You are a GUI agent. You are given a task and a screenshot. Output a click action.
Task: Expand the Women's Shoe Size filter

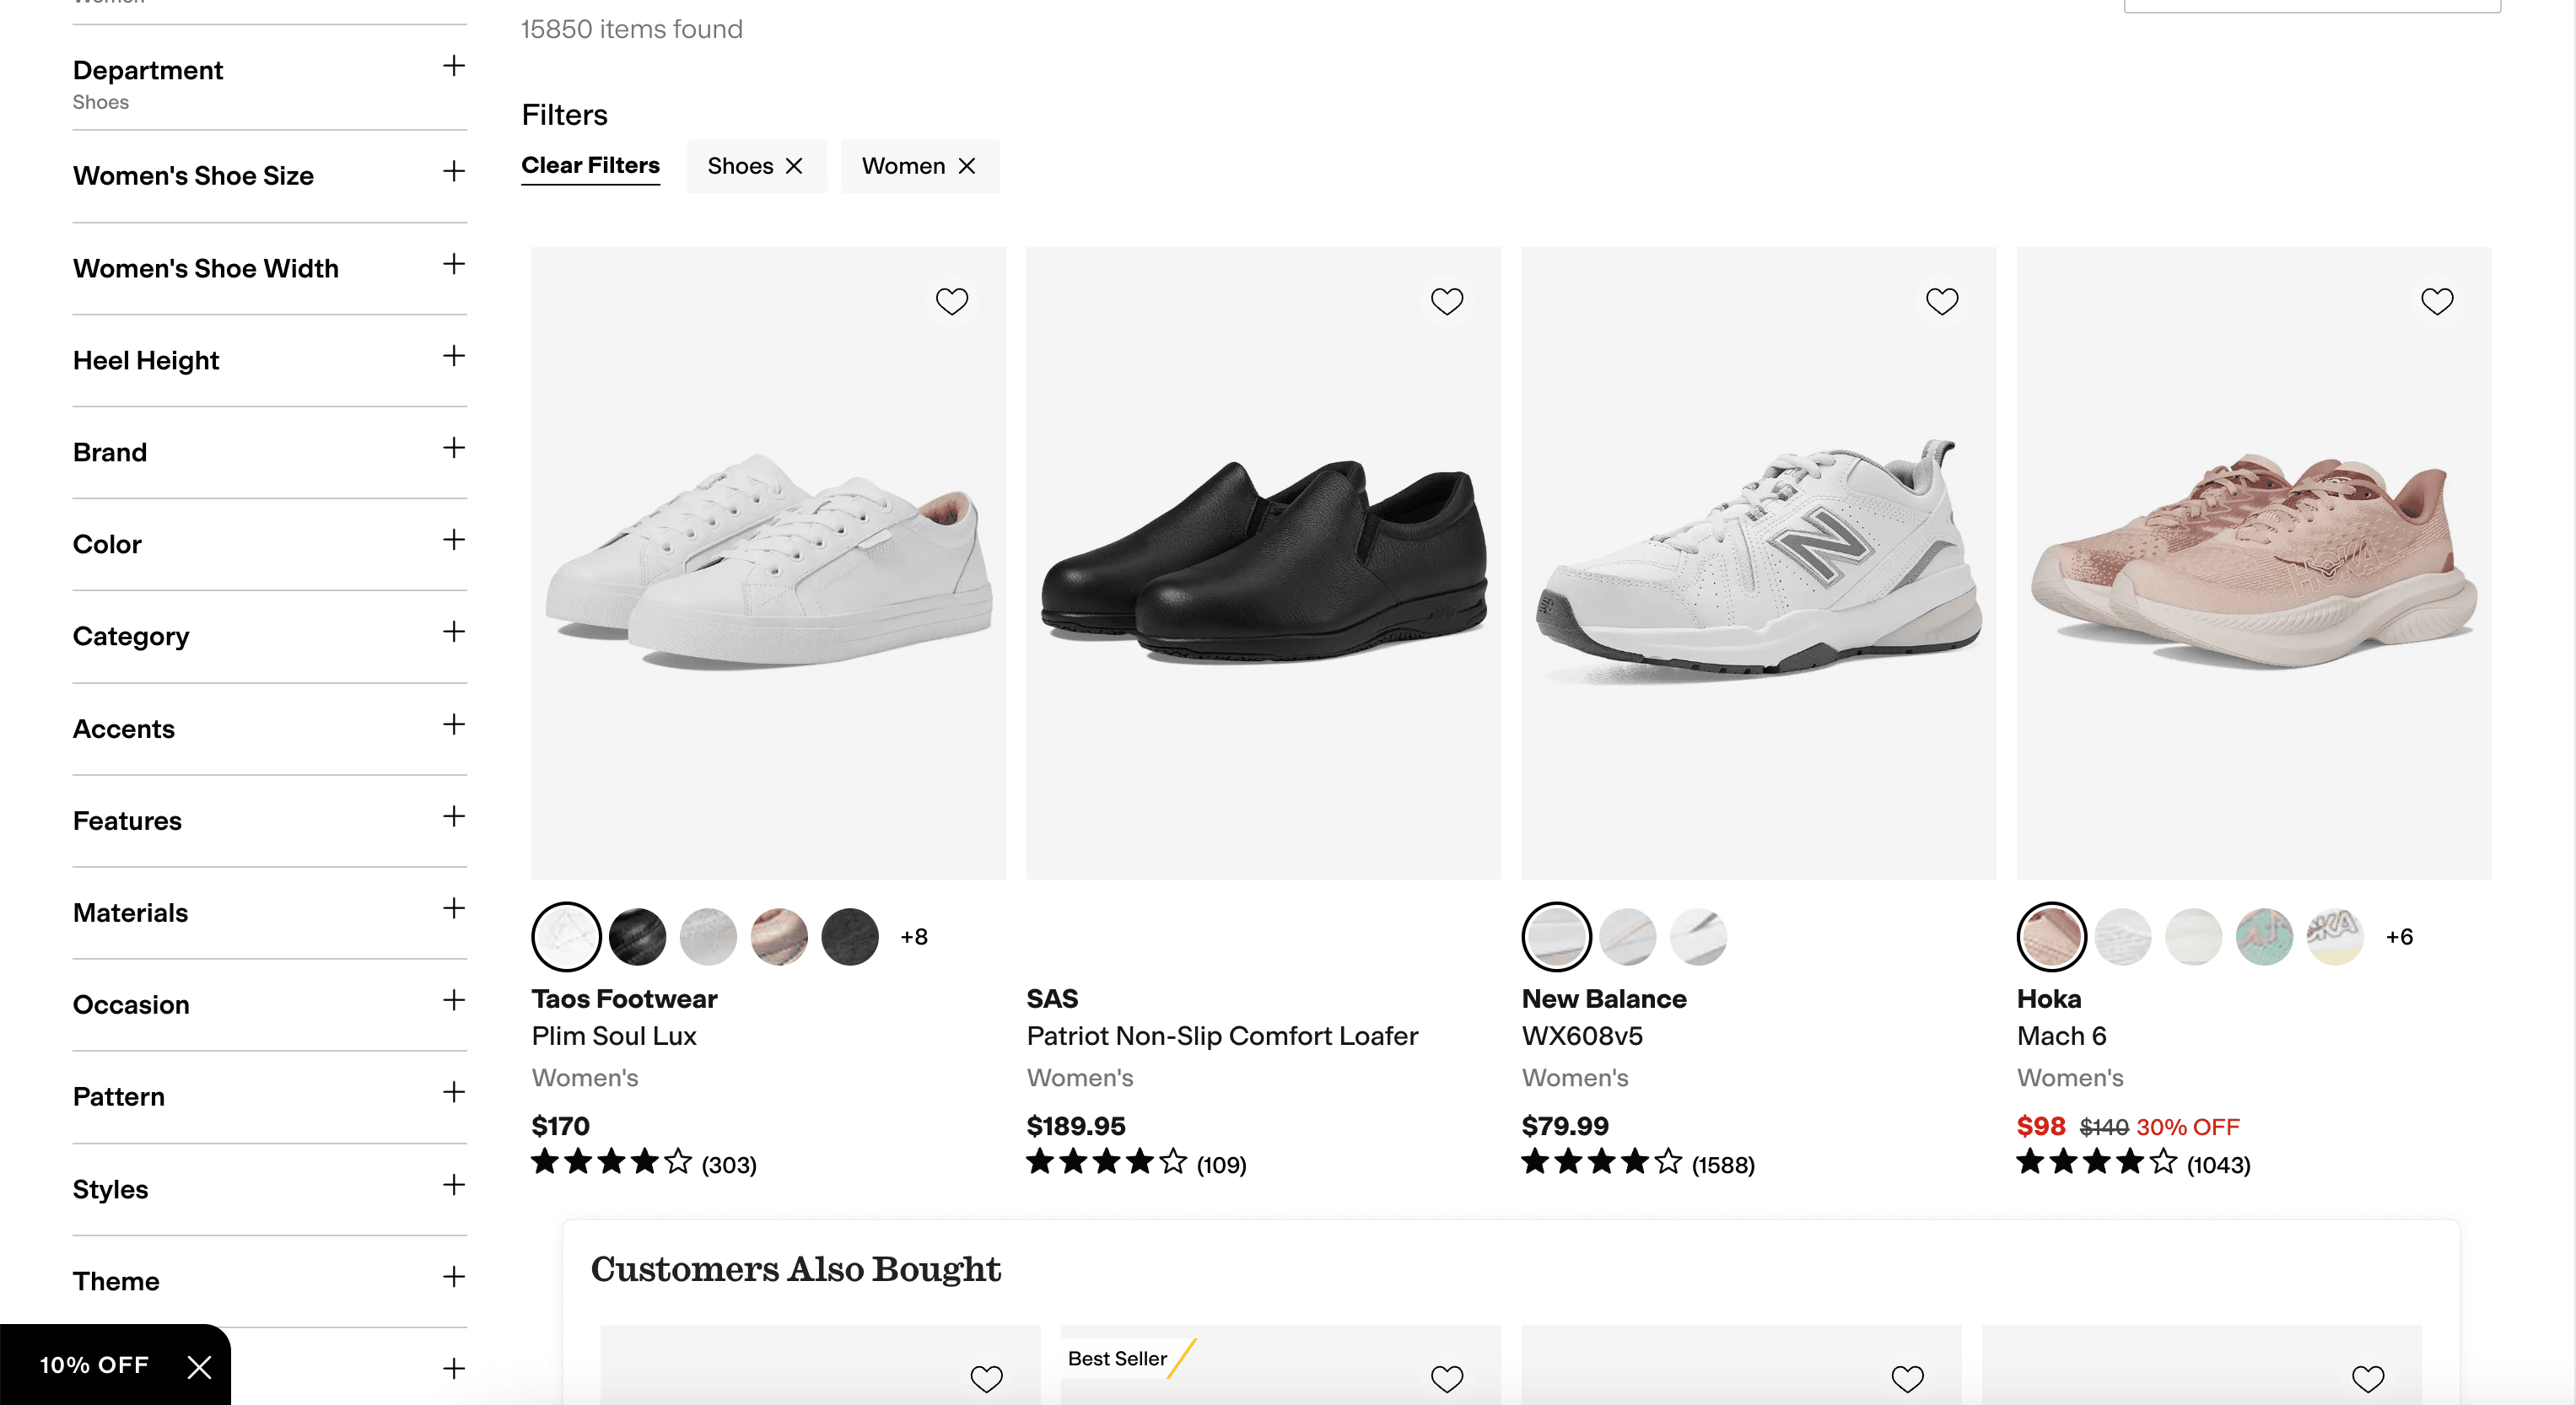[x=454, y=172]
